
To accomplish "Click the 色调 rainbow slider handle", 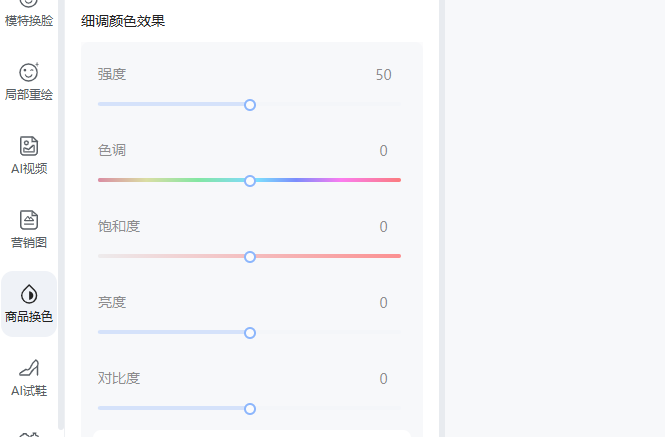I will tap(250, 181).
